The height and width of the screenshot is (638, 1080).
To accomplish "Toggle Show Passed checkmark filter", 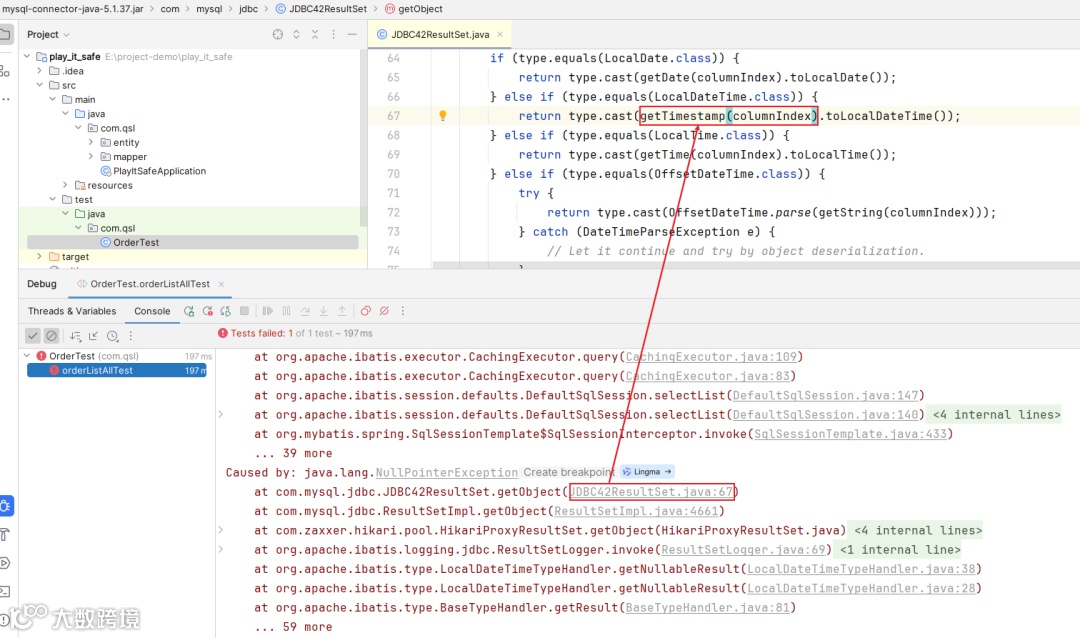I will [32, 336].
